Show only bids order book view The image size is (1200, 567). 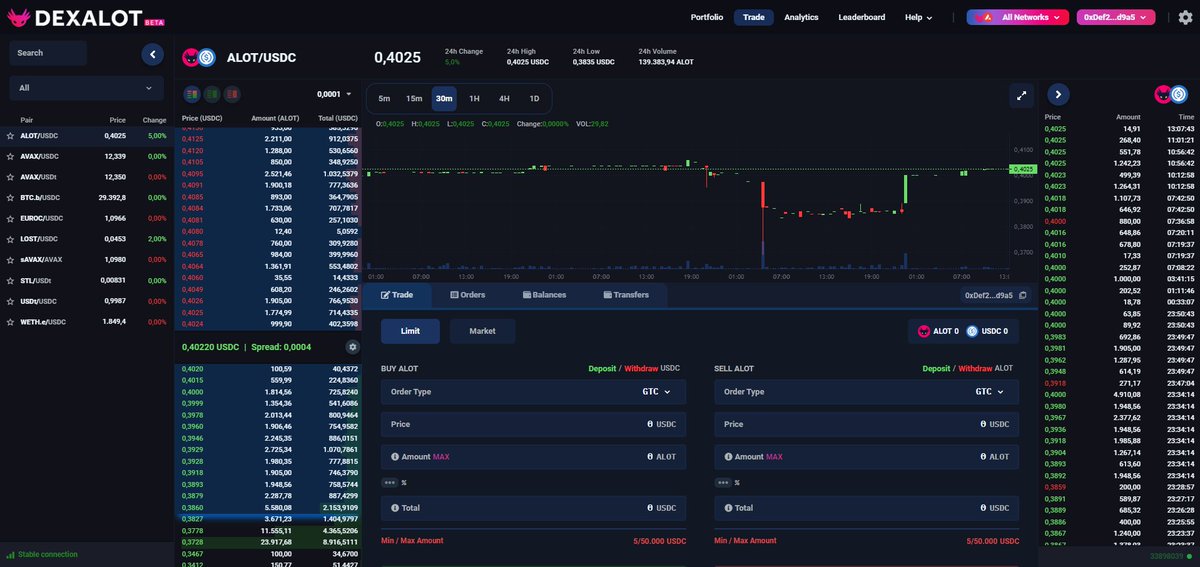[211, 94]
